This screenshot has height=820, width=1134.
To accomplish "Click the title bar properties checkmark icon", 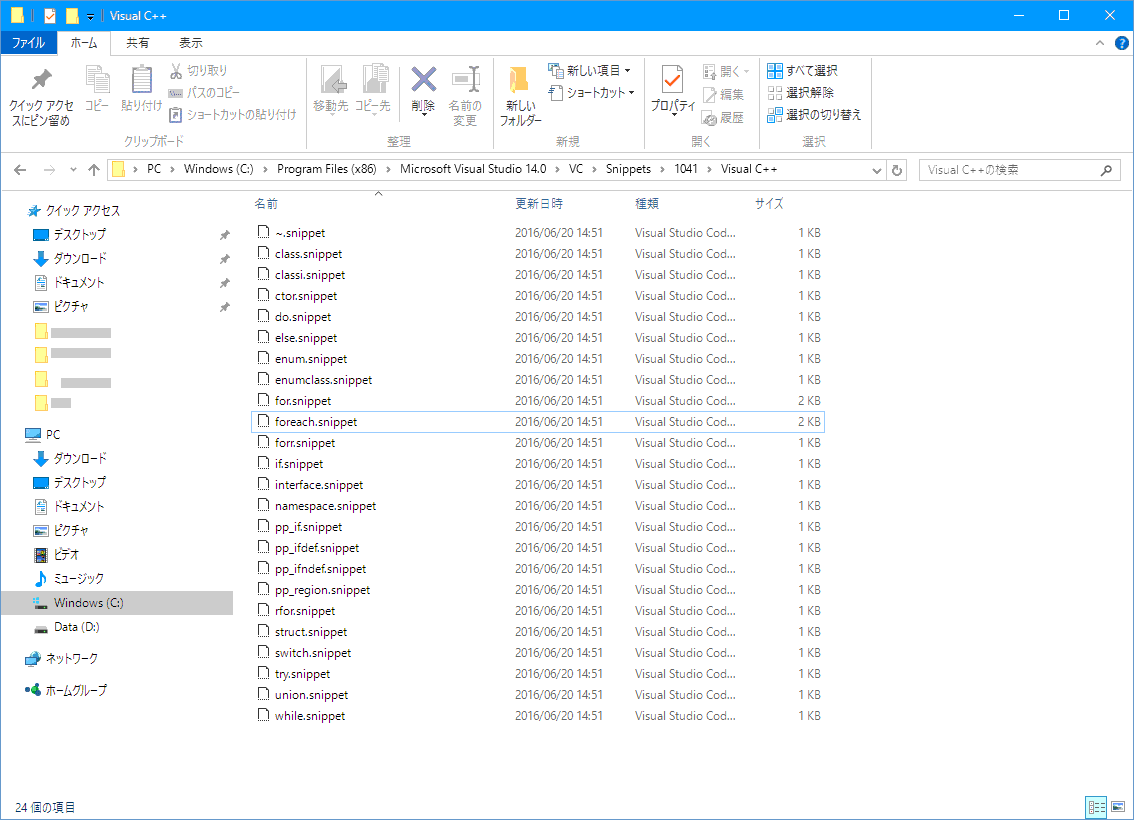I will coord(50,15).
